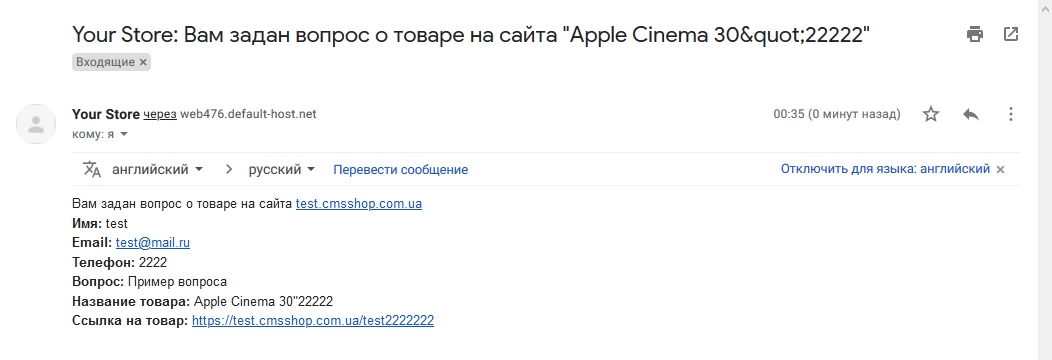Image resolution: width=1052 pixels, height=360 pixels.
Task: Click the reply arrow icon
Action: (x=971, y=115)
